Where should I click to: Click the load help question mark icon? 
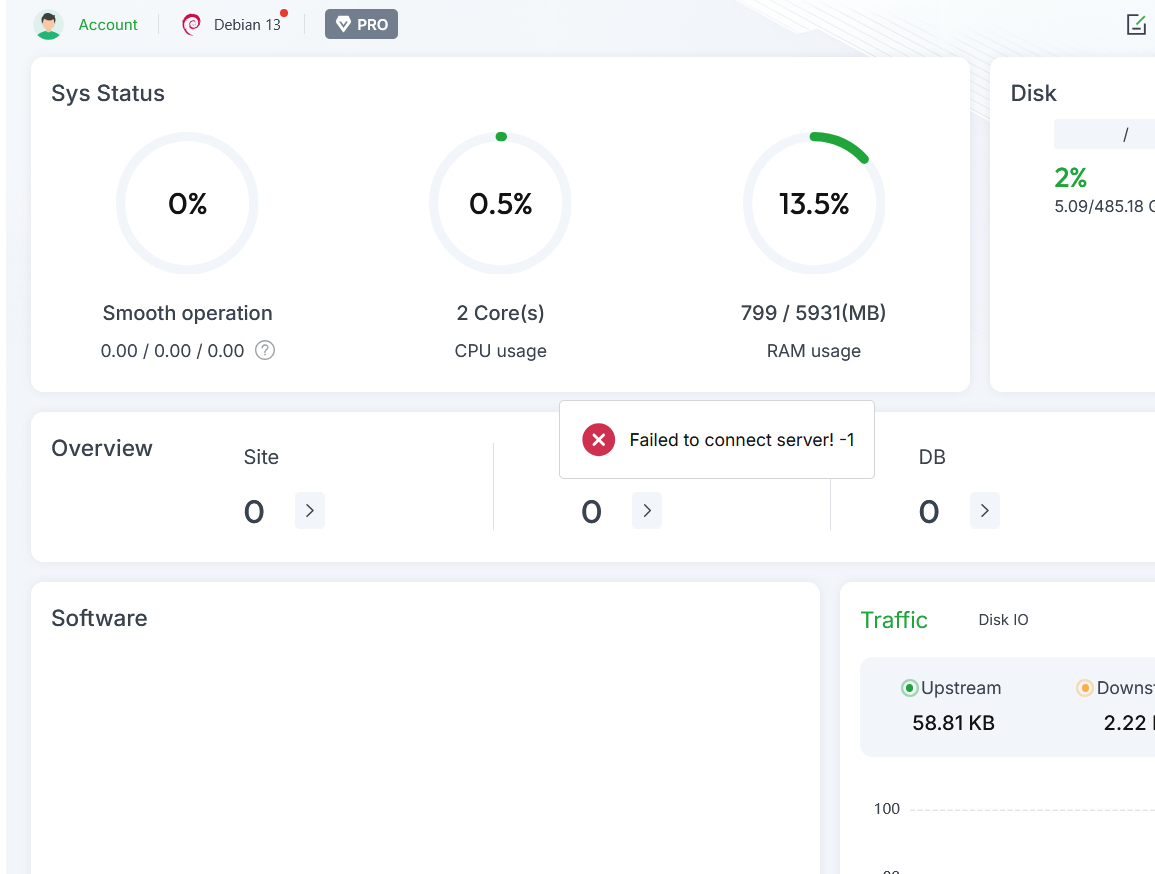click(x=265, y=350)
